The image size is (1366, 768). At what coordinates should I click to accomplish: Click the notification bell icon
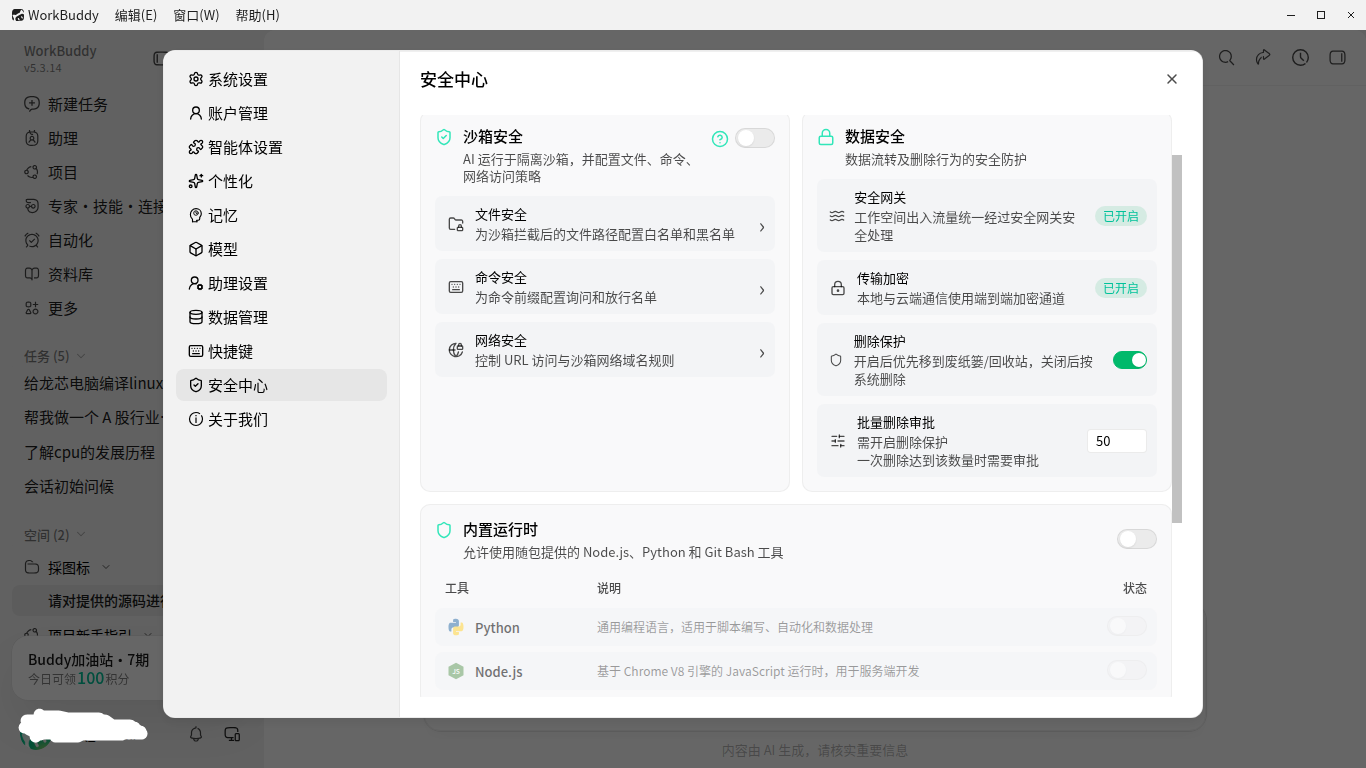pyautogui.click(x=197, y=734)
